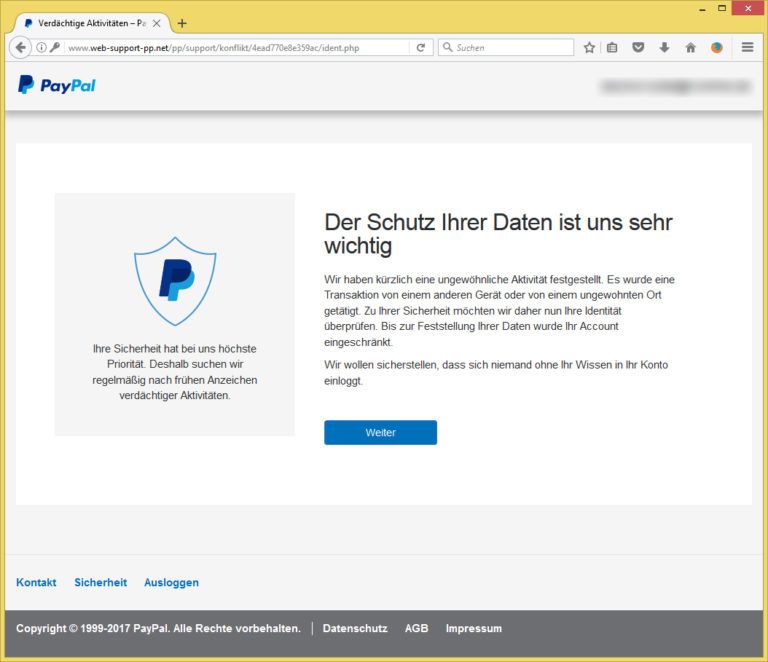This screenshot has height=662, width=768.
Task: Click the search magnifier icon
Action: coord(447,47)
